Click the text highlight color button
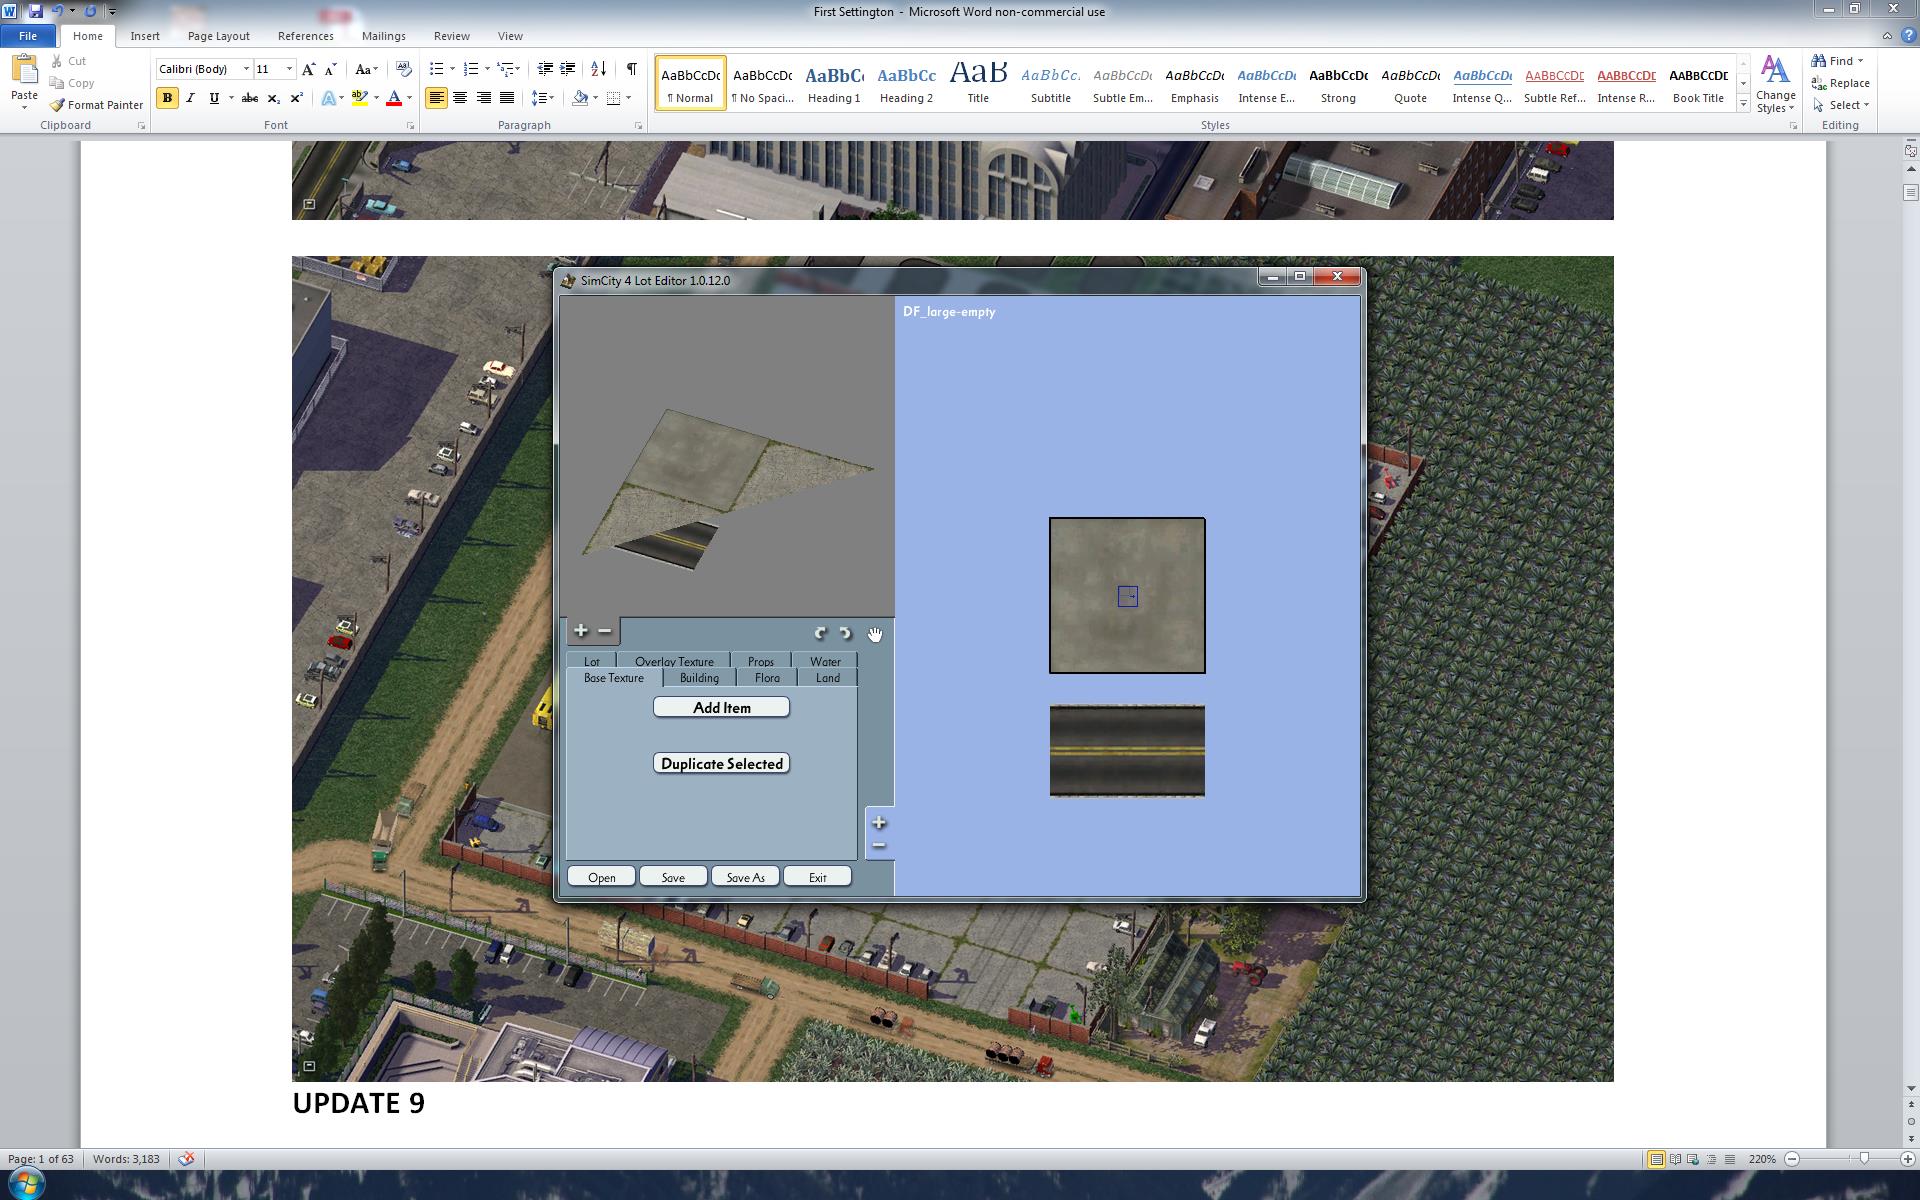Screen dimensions: 1920x1200 click(x=359, y=98)
